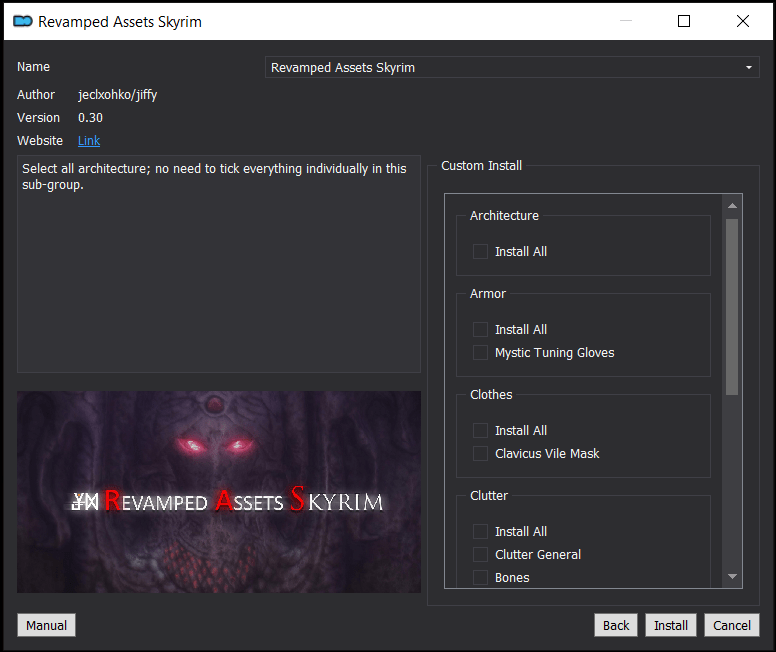Open the Website Link
The height and width of the screenshot is (652, 776).
(x=89, y=141)
